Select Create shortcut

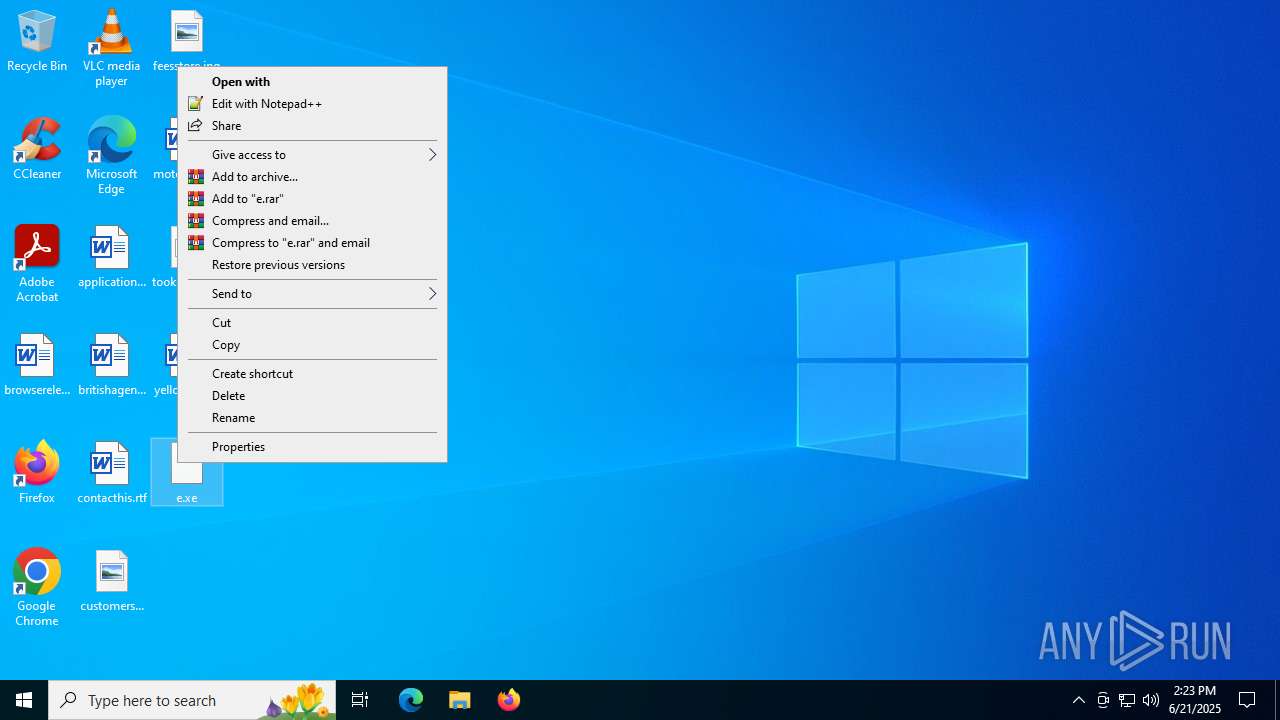[x=312, y=374]
